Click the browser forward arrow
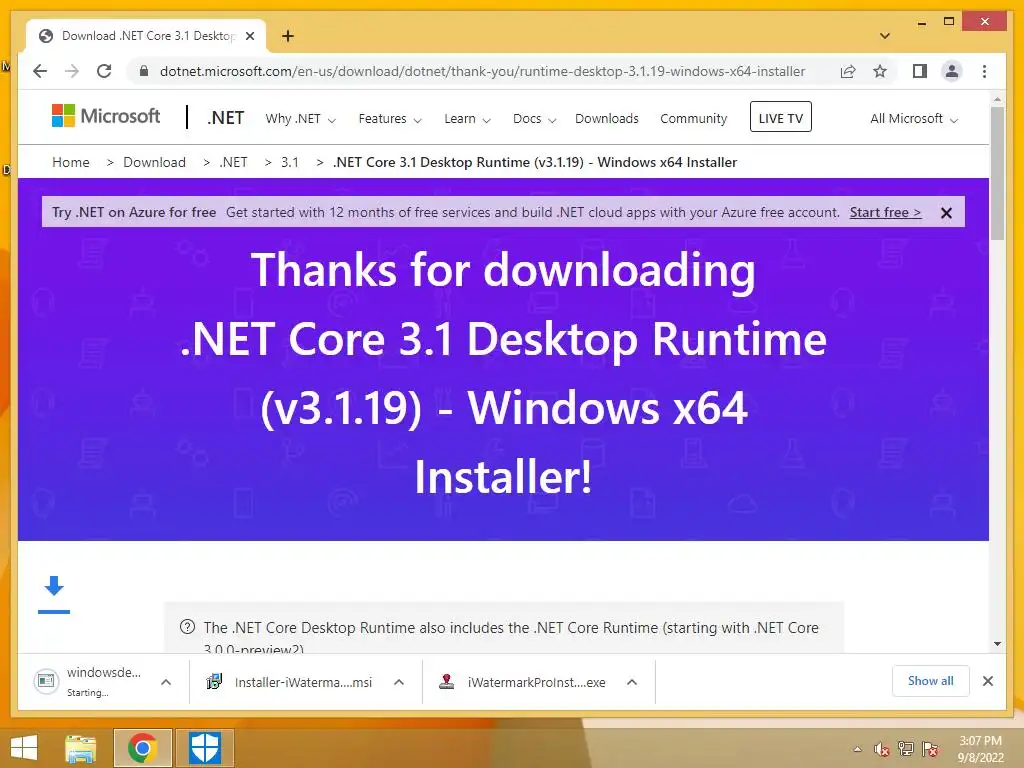 [72, 71]
